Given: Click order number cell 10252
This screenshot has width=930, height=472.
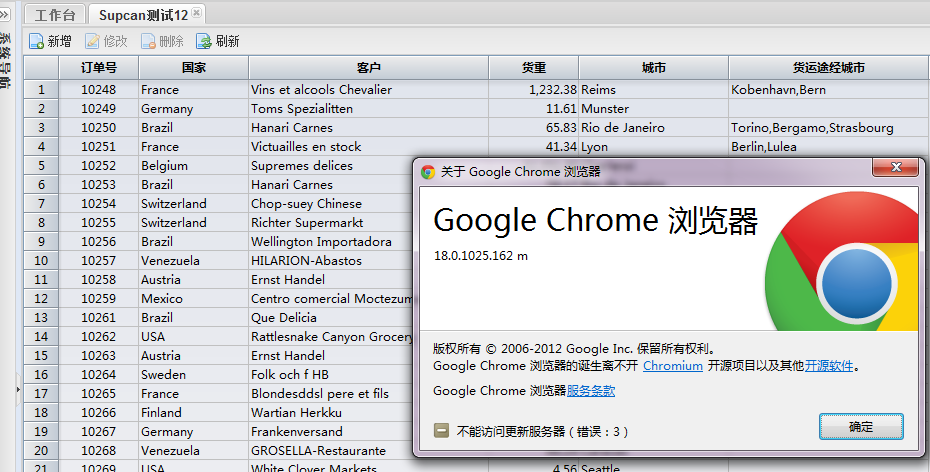Looking at the screenshot, I should coord(98,165).
